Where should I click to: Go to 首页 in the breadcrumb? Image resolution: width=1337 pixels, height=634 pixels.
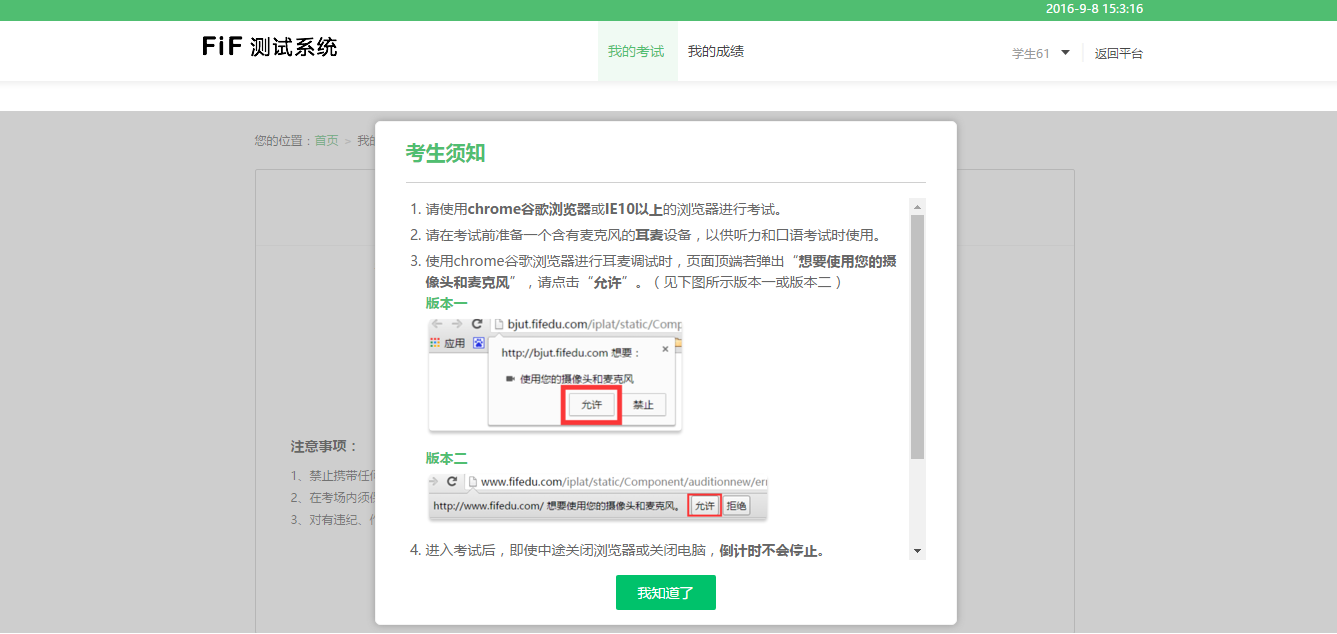click(326, 141)
